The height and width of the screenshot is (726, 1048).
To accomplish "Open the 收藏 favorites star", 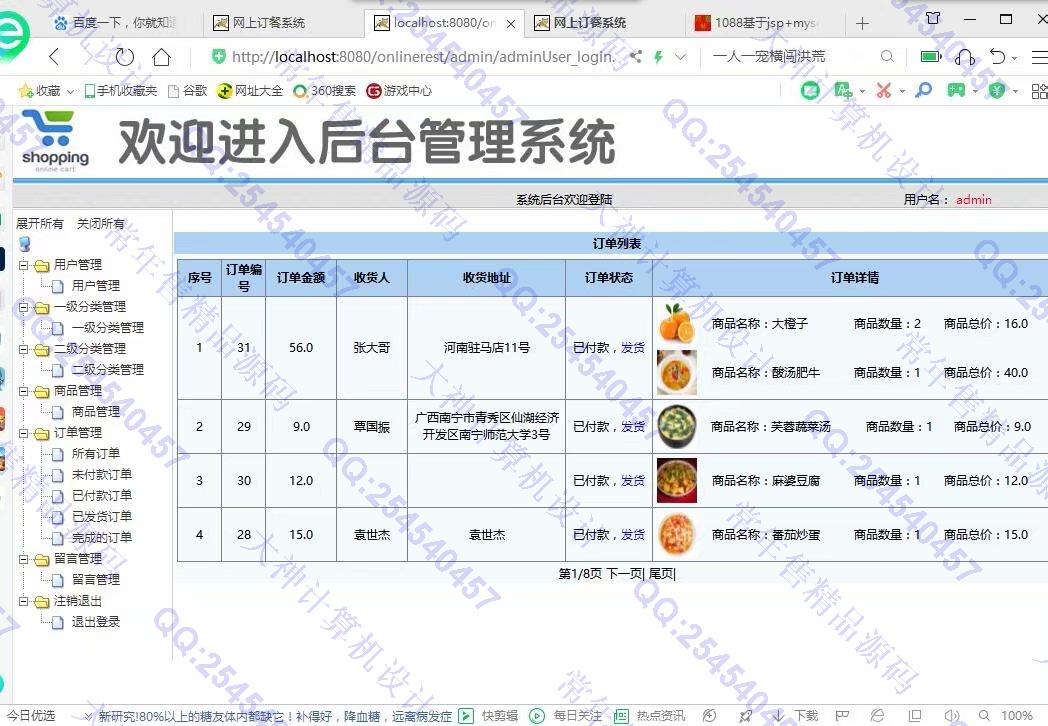I will pyautogui.click(x=26, y=90).
